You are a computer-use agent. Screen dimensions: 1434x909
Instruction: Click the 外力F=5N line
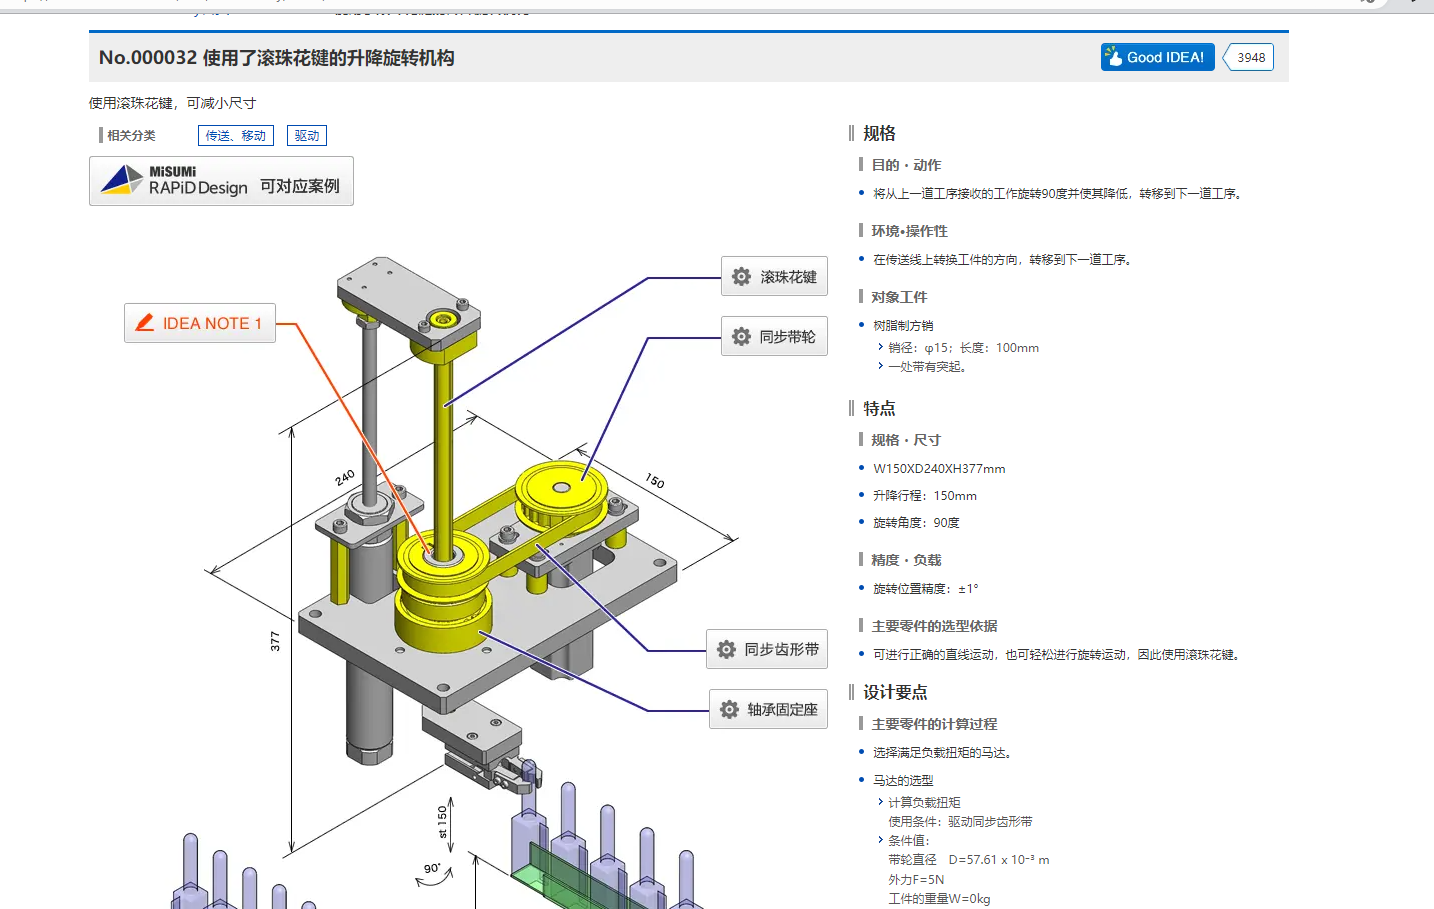click(x=916, y=880)
